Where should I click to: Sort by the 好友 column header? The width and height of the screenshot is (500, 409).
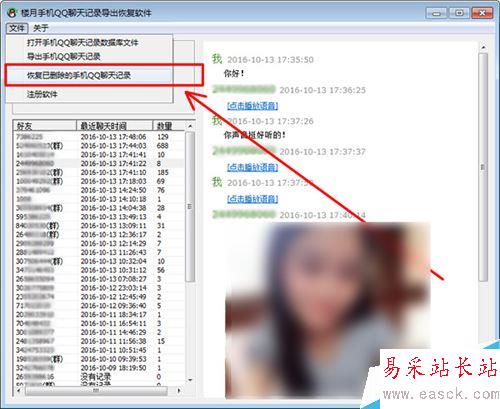tap(45, 126)
